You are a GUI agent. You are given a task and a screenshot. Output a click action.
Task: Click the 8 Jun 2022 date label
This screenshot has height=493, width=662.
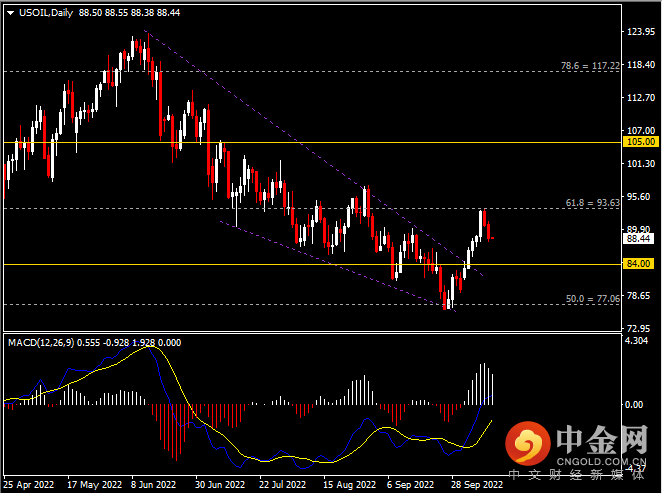click(x=153, y=485)
